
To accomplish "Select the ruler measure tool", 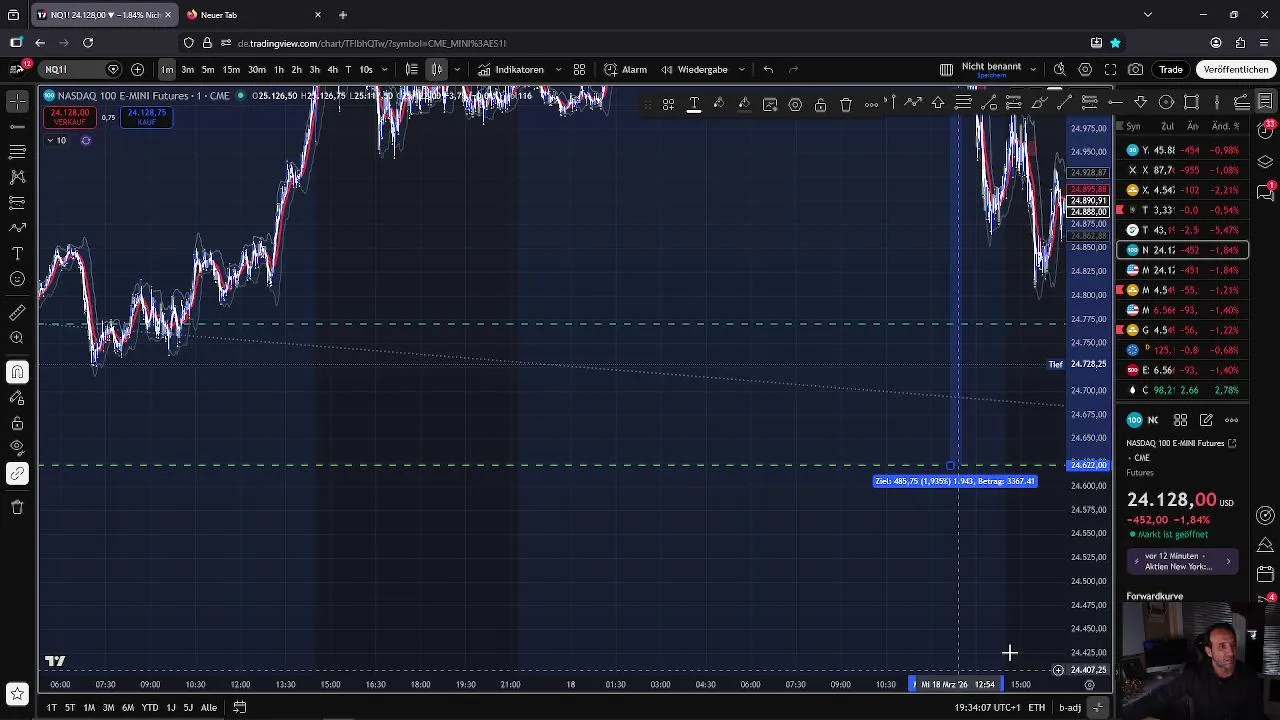I will [17, 313].
